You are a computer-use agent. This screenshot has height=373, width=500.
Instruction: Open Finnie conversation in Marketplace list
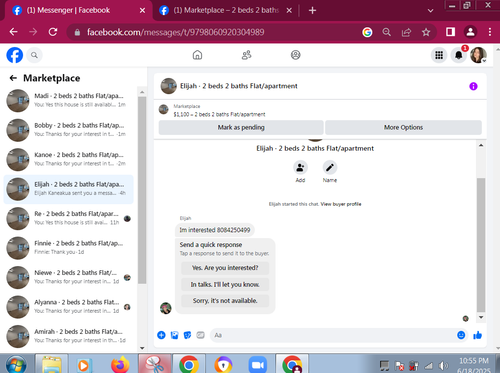[x=69, y=248]
